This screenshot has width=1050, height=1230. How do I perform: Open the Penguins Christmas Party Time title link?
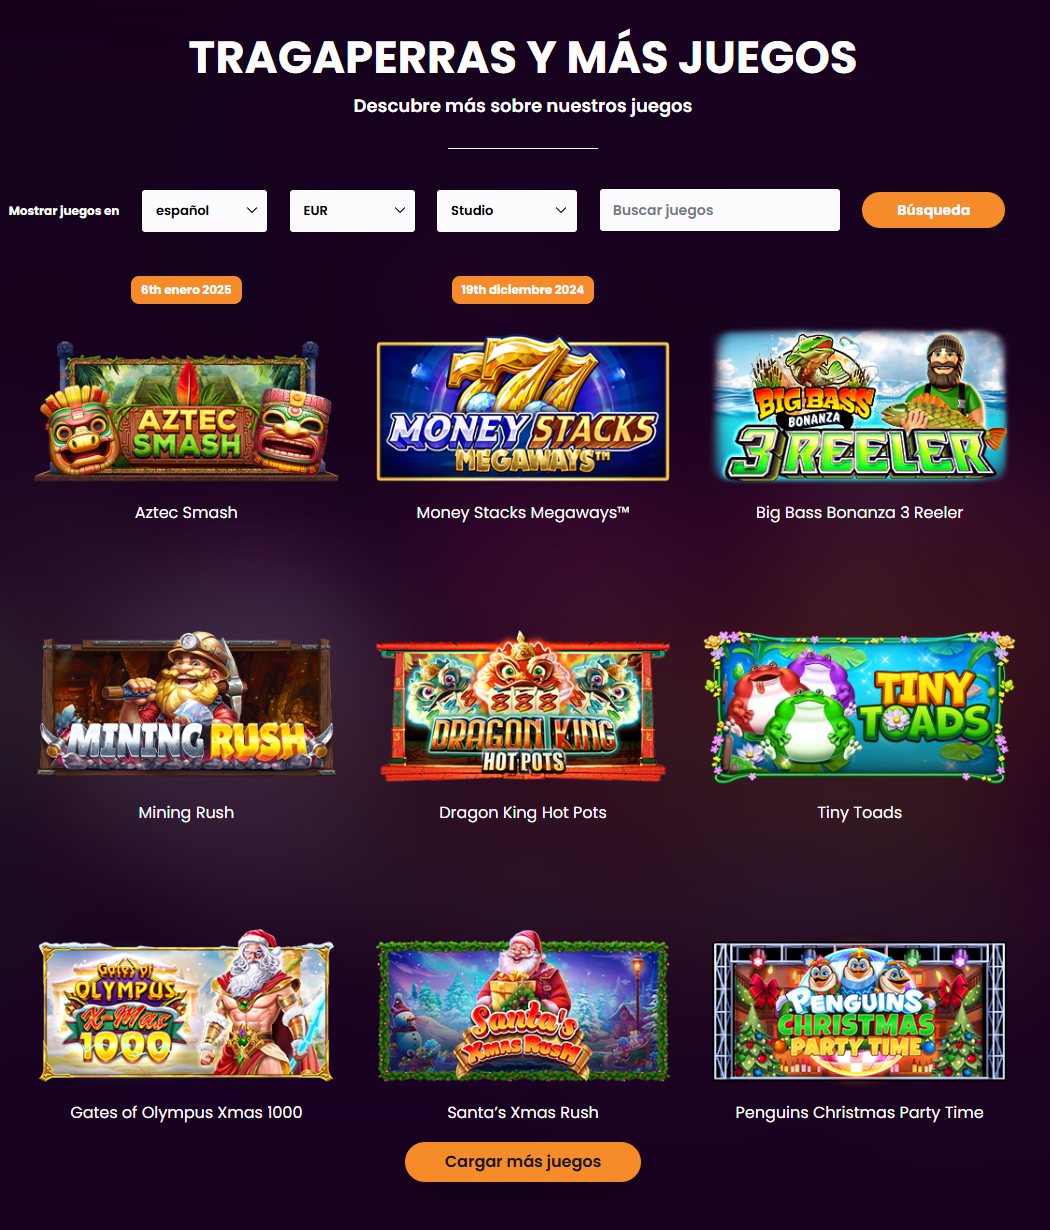pyautogui.click(x=860, y=1113)
